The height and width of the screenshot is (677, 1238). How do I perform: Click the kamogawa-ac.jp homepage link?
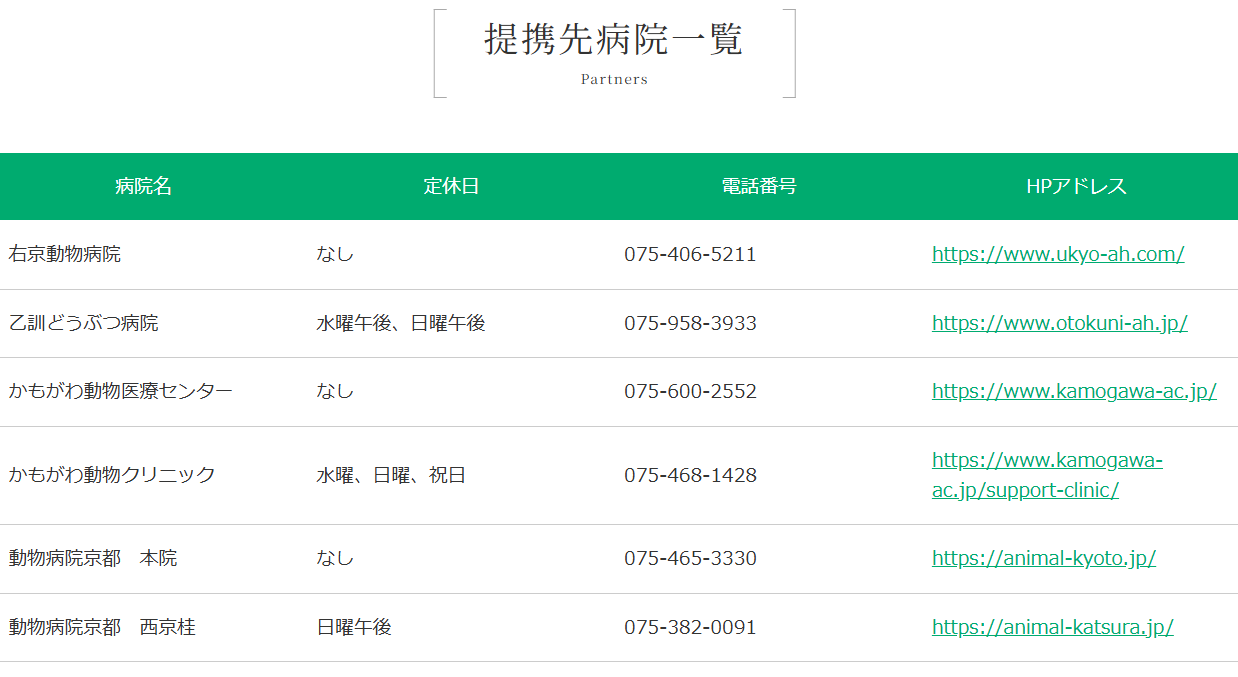[1073, 391]
